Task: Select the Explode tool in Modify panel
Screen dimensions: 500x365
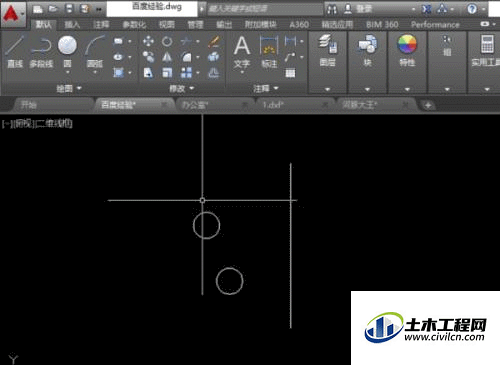Action: pyautogui.click(x=214, y=57)
